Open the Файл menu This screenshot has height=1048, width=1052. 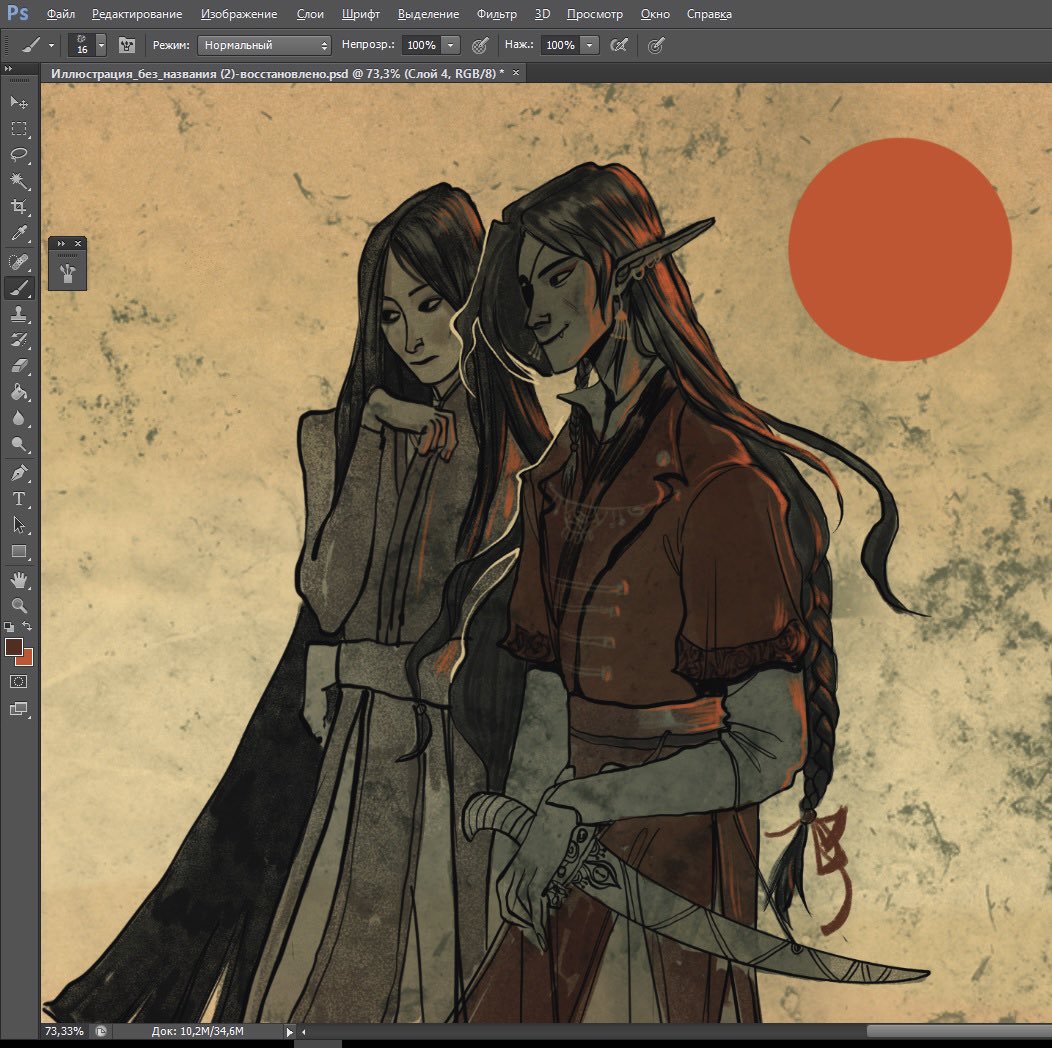point(60,14)
